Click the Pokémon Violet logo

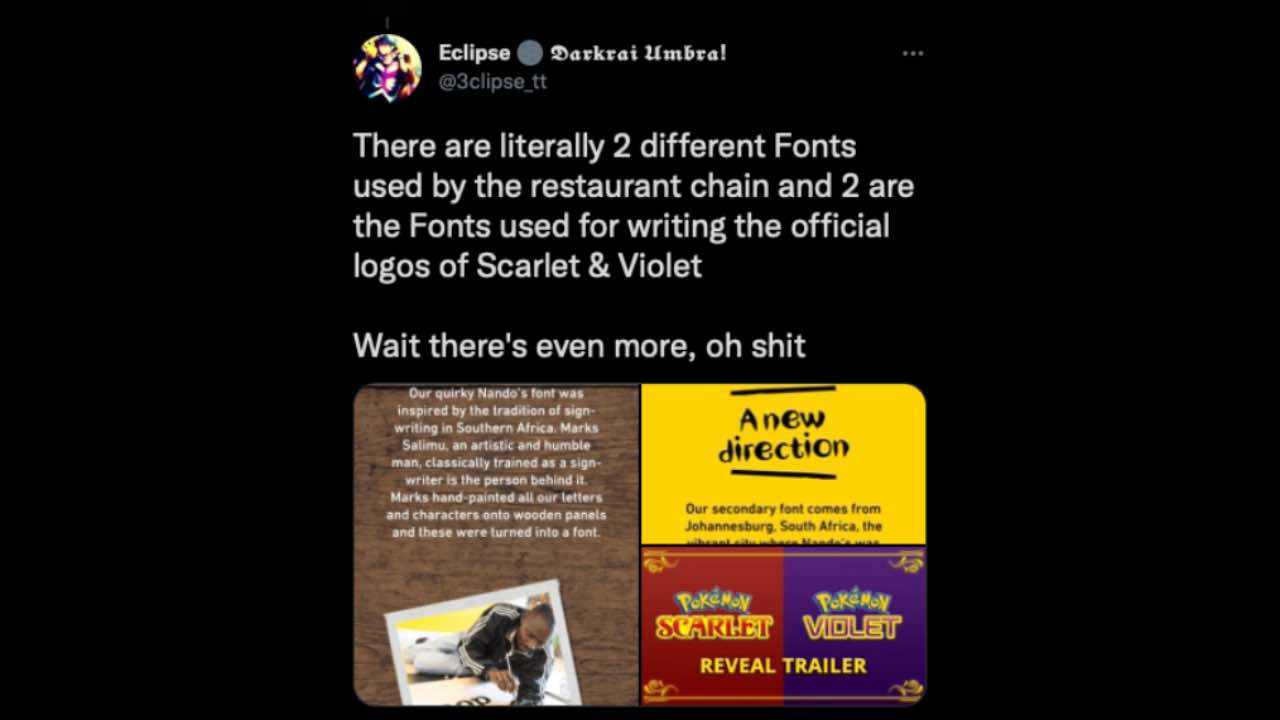tap(852, 614)
